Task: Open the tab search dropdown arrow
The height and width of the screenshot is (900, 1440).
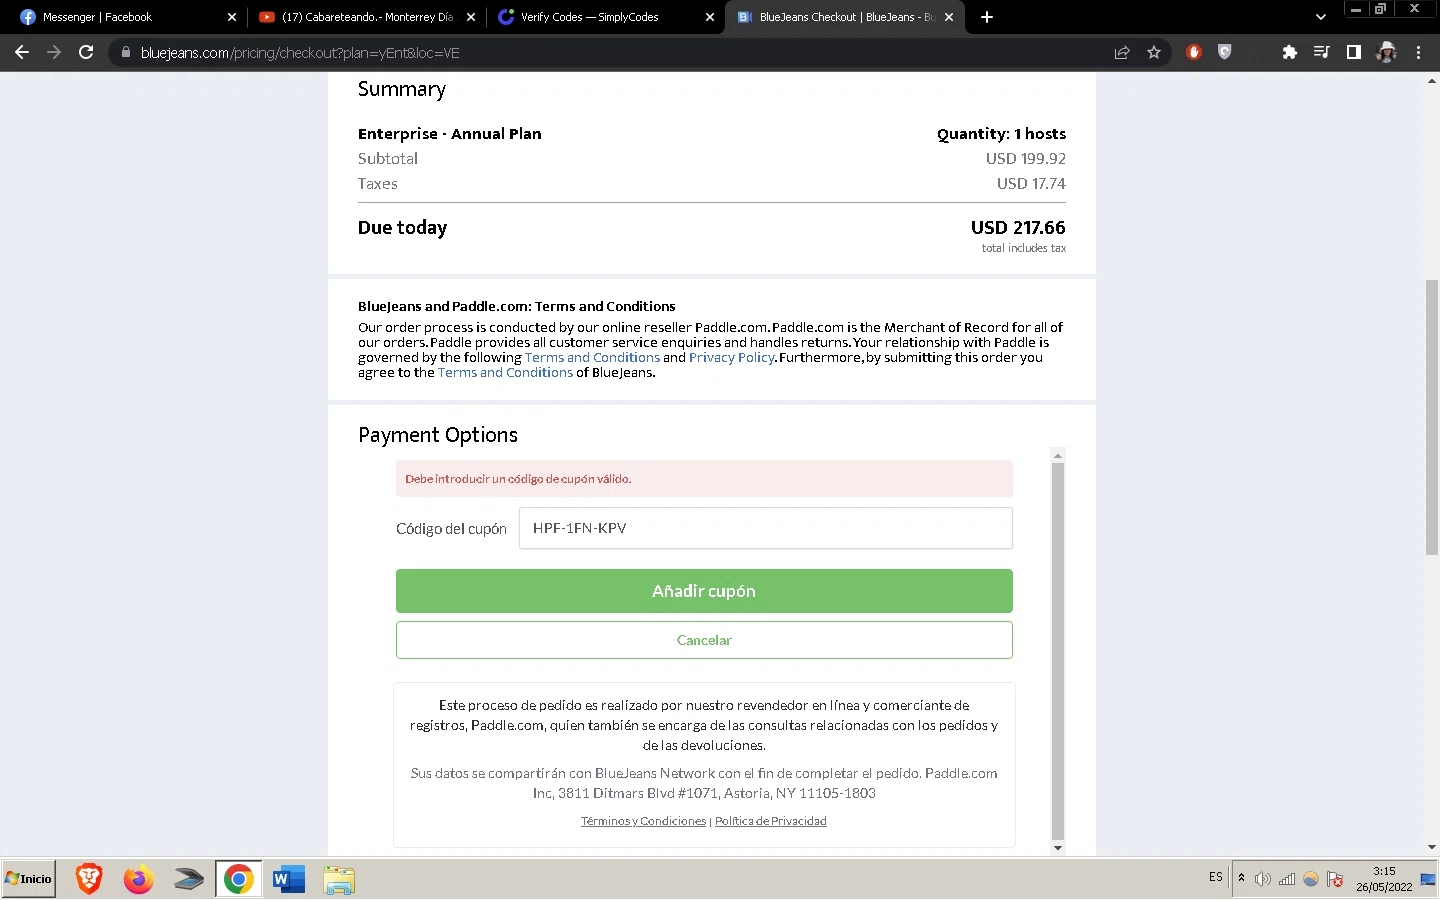Action: tap(1320, 17)
